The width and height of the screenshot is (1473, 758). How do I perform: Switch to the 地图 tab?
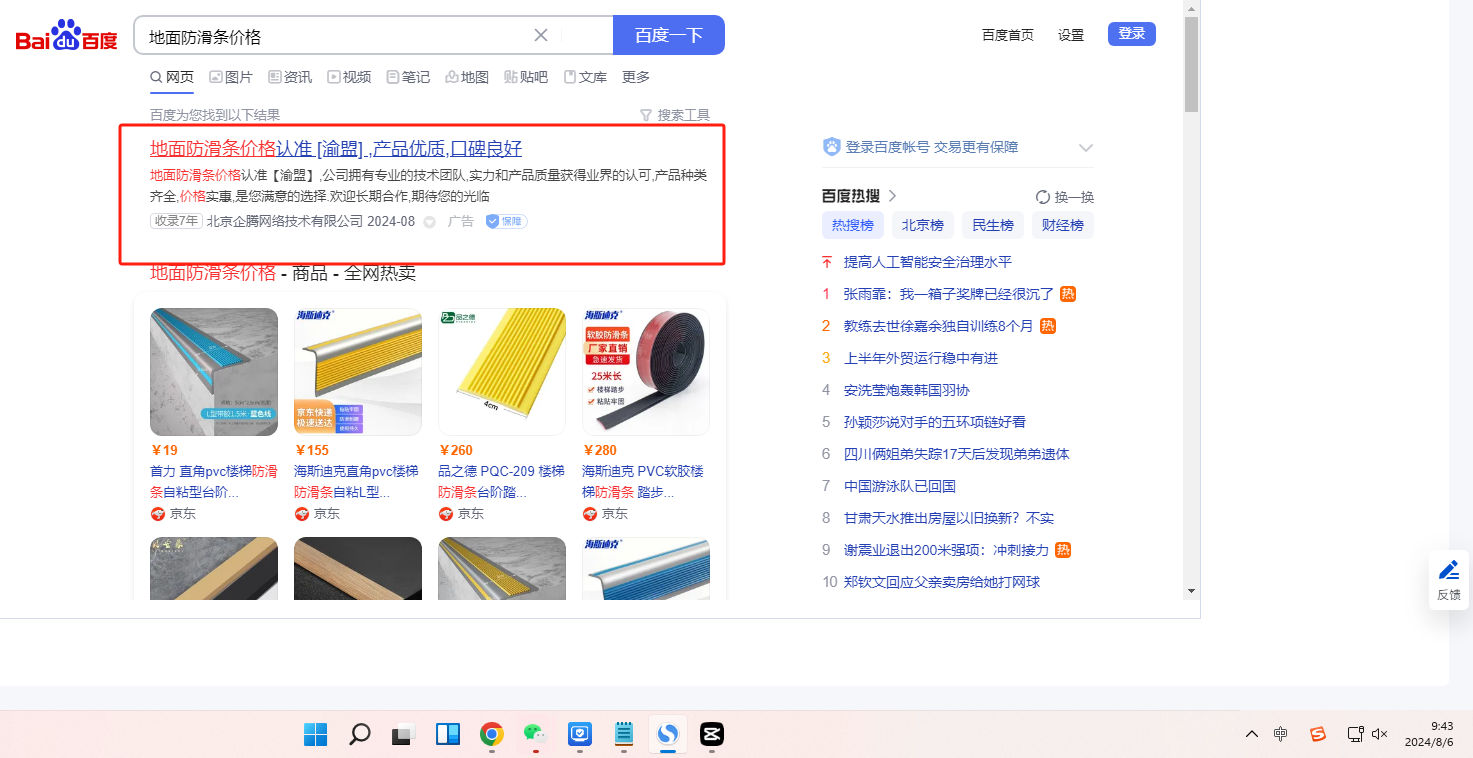point(467,77)
